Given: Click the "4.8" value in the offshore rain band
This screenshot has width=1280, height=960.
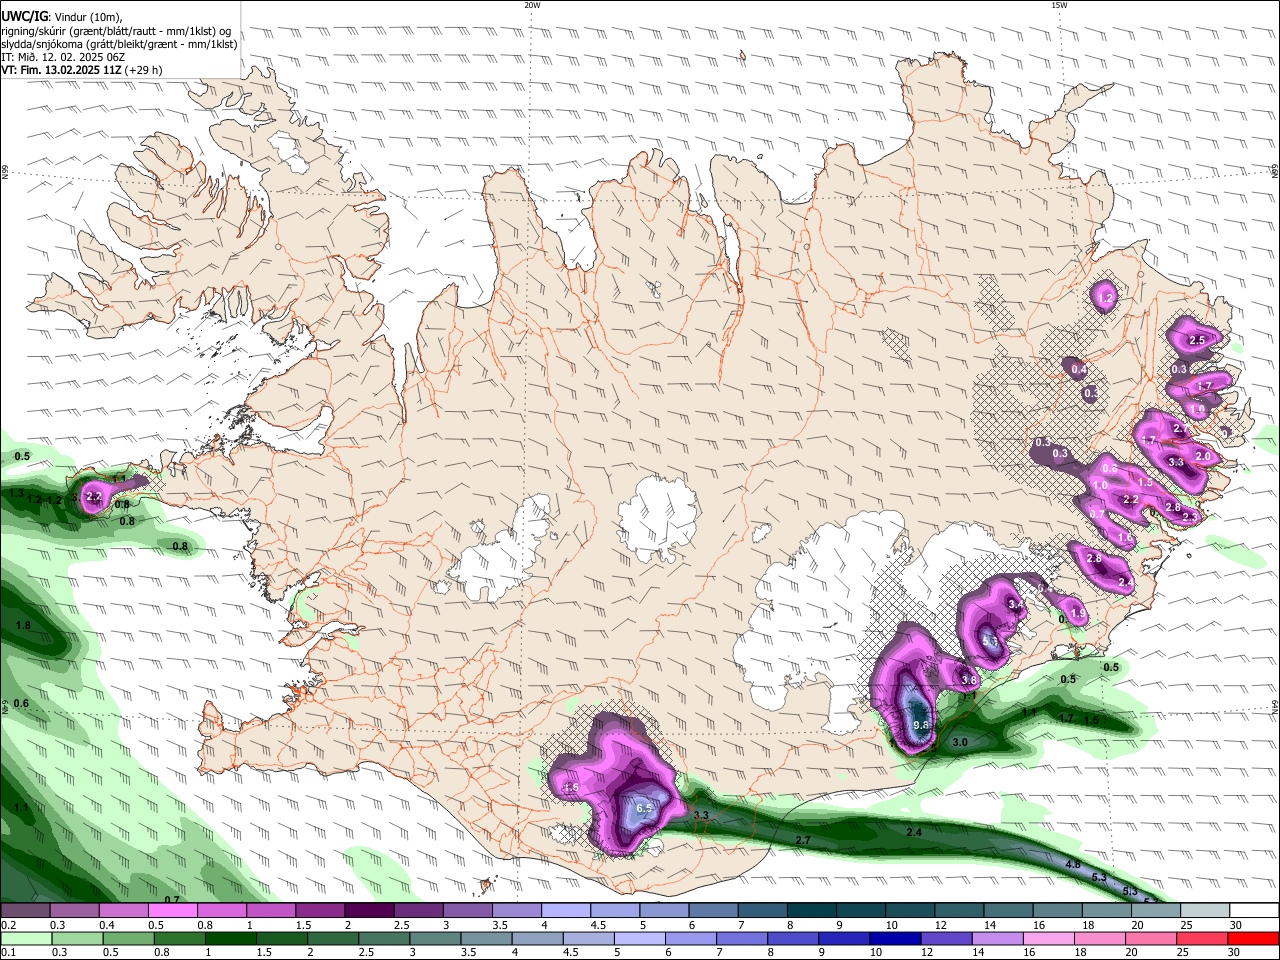Looking at the screenshot, I should pyautogui.click(x=1074, y=864).
